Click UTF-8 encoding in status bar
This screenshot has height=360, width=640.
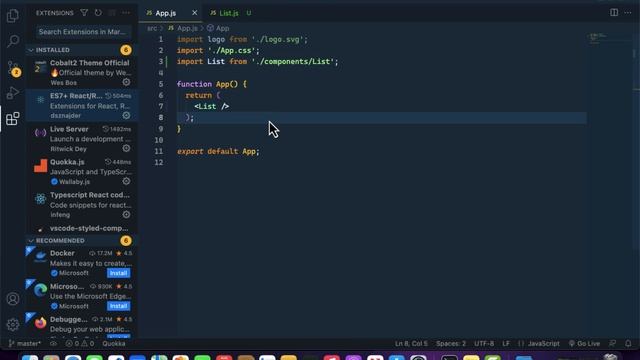click(x=484, y=344)
